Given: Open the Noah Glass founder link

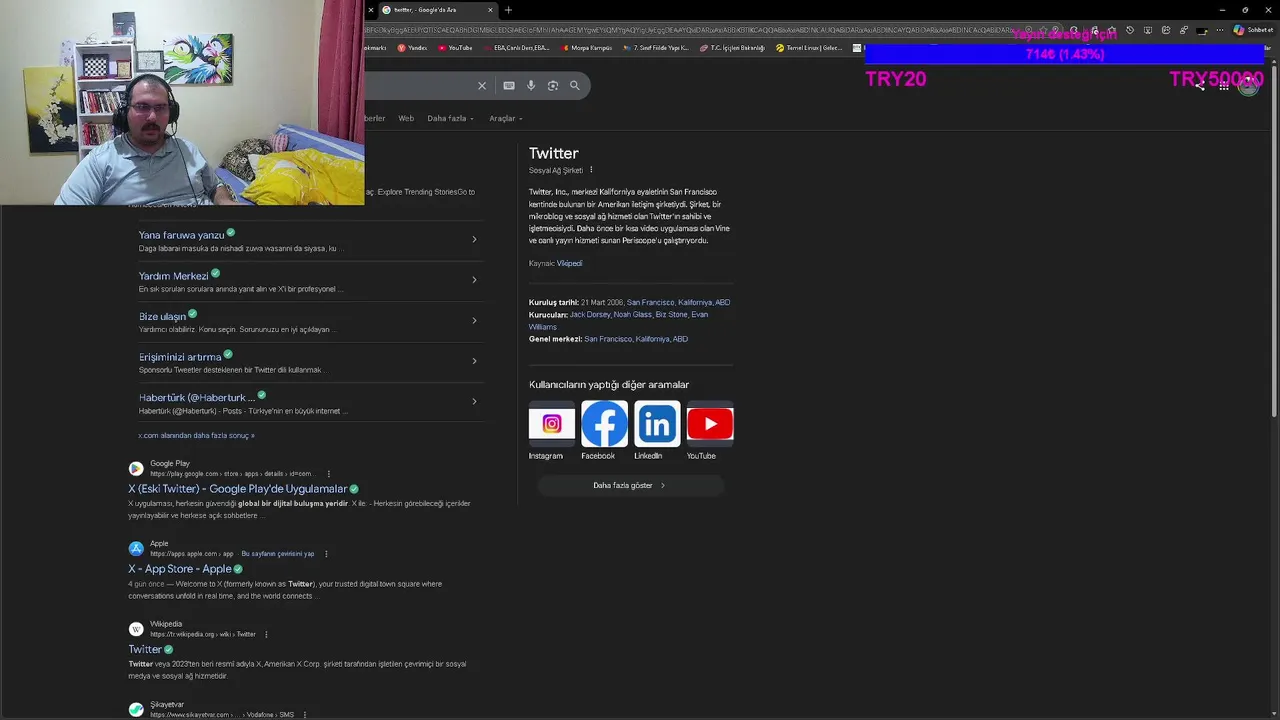Looking at the screenshot, I should [632, 315].
